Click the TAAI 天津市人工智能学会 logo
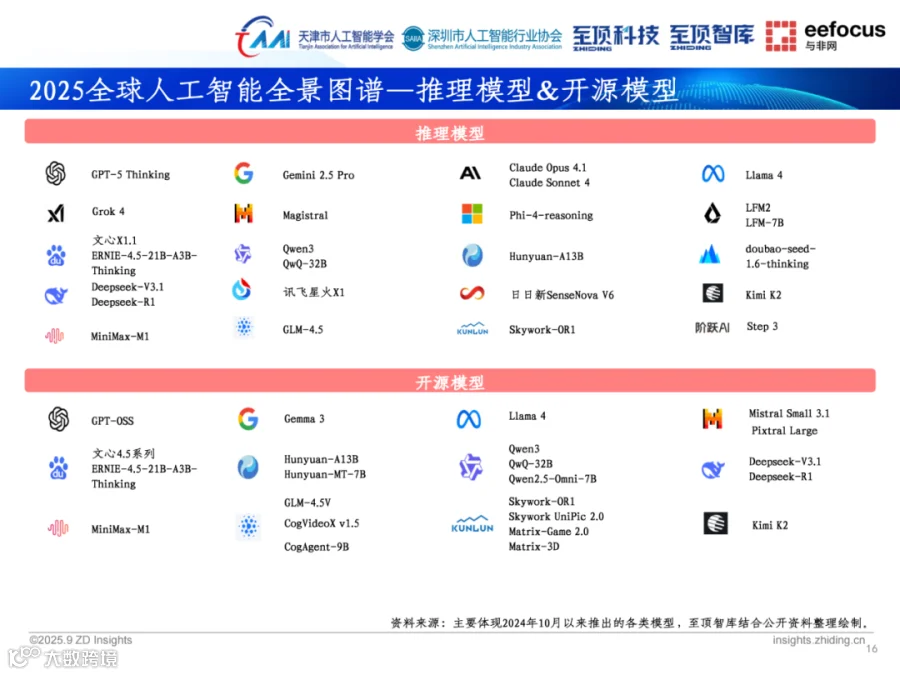Viewport: 900px width, 675px height. (x=315, y=37)
